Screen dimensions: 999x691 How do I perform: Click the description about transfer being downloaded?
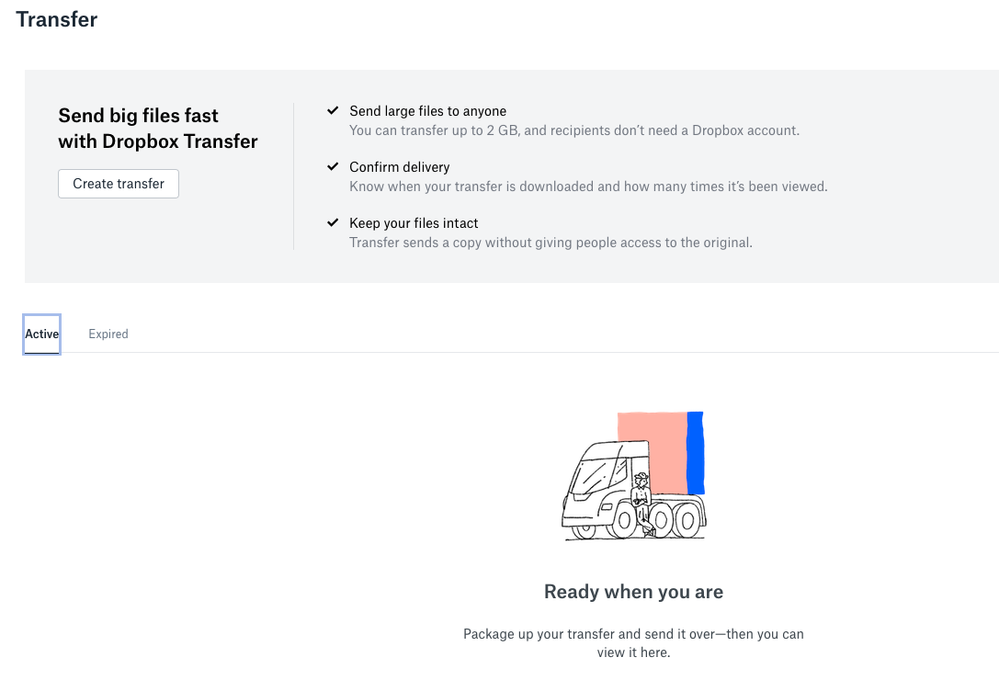[588, 186]
